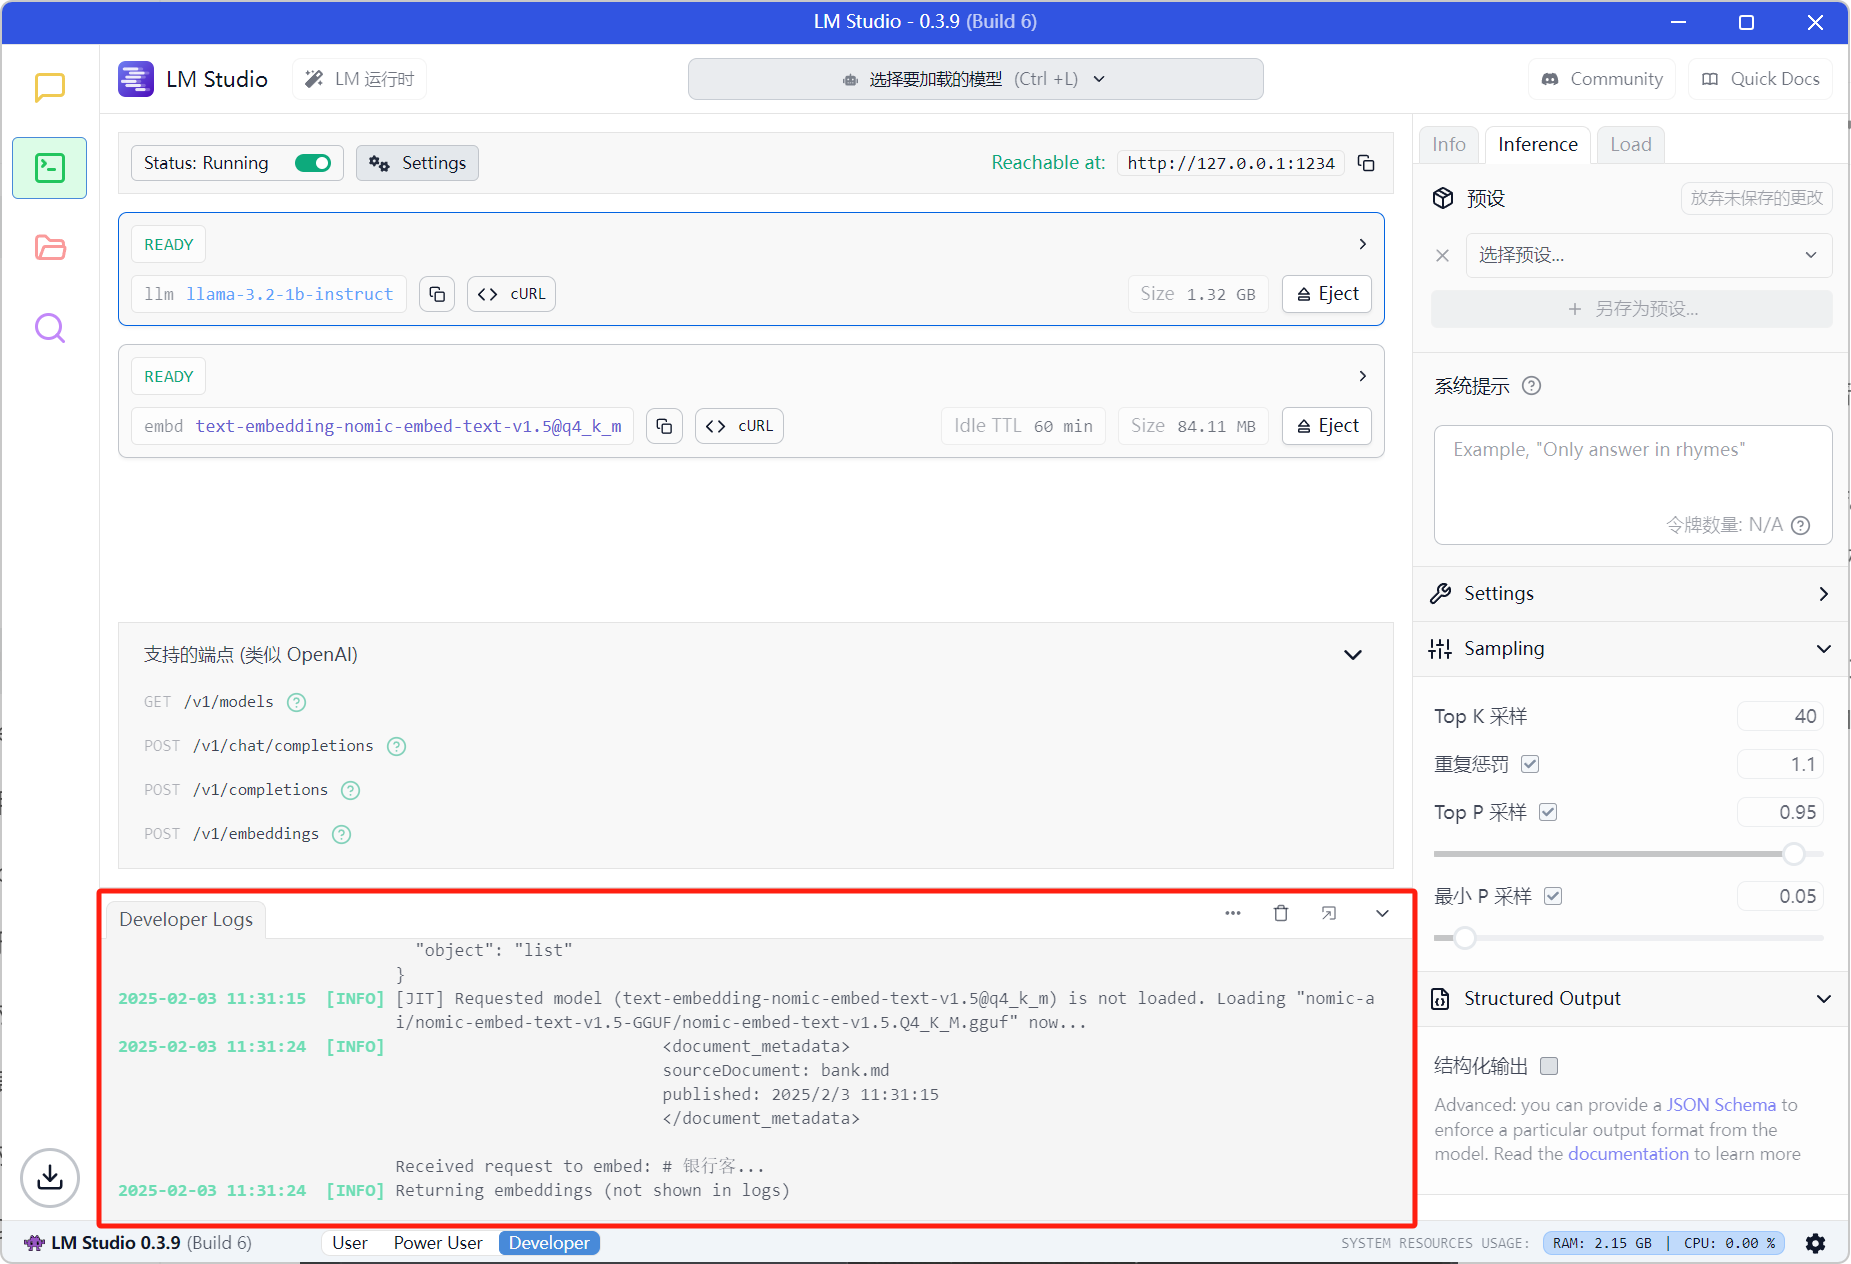Expand the text-embedding-nomic model card

click(x=1362, y=376)
